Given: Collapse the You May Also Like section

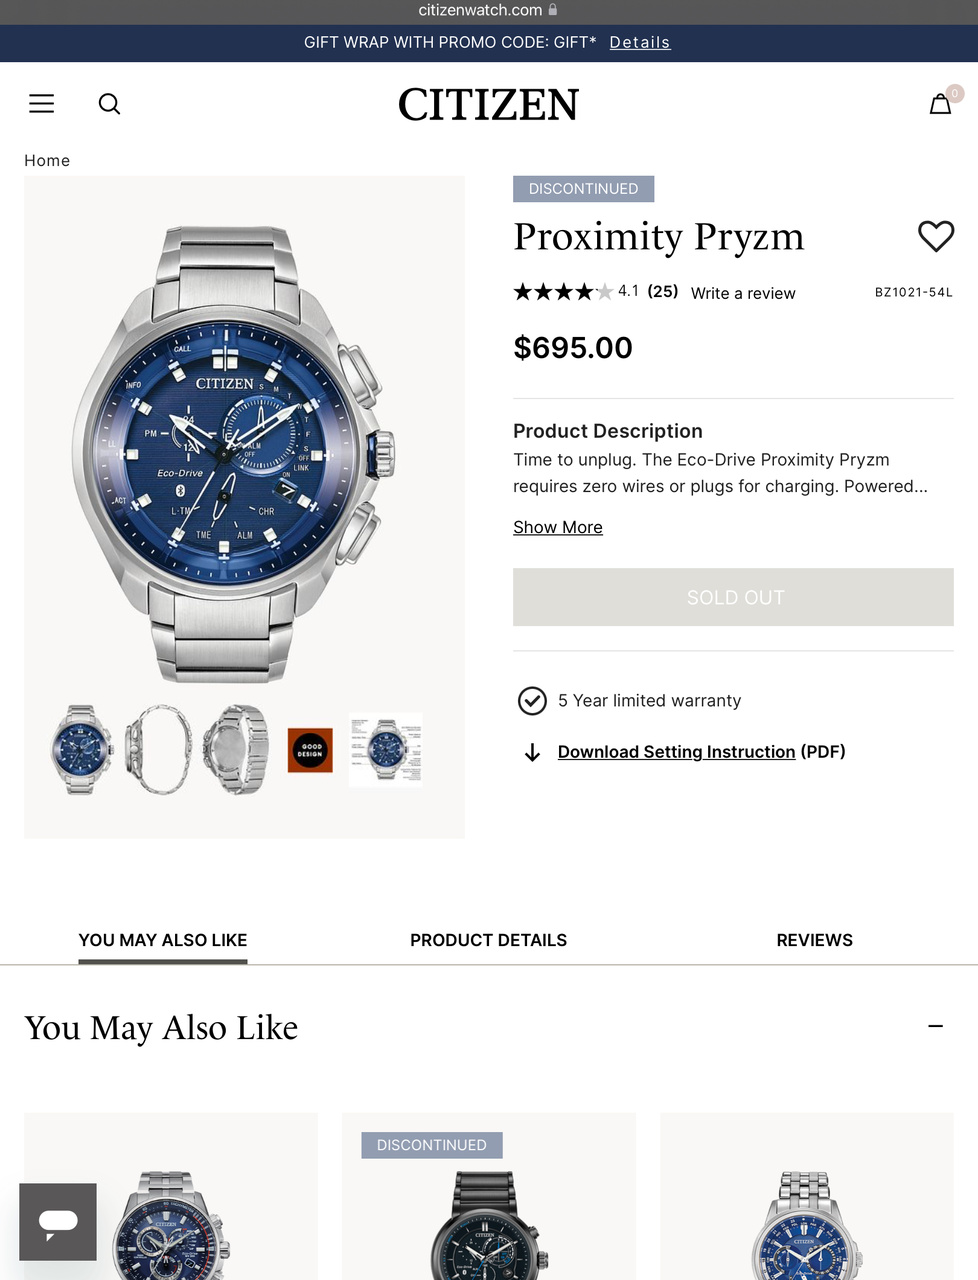Looking at the screenshot, I should click(935, 1026).
